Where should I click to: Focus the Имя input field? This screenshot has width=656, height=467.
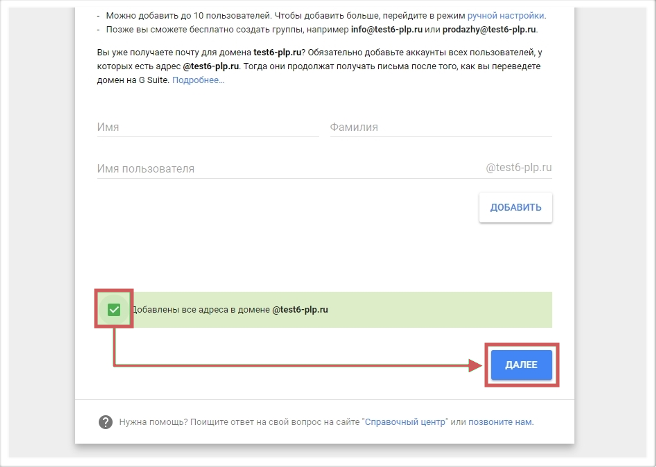tap(208, 127)
